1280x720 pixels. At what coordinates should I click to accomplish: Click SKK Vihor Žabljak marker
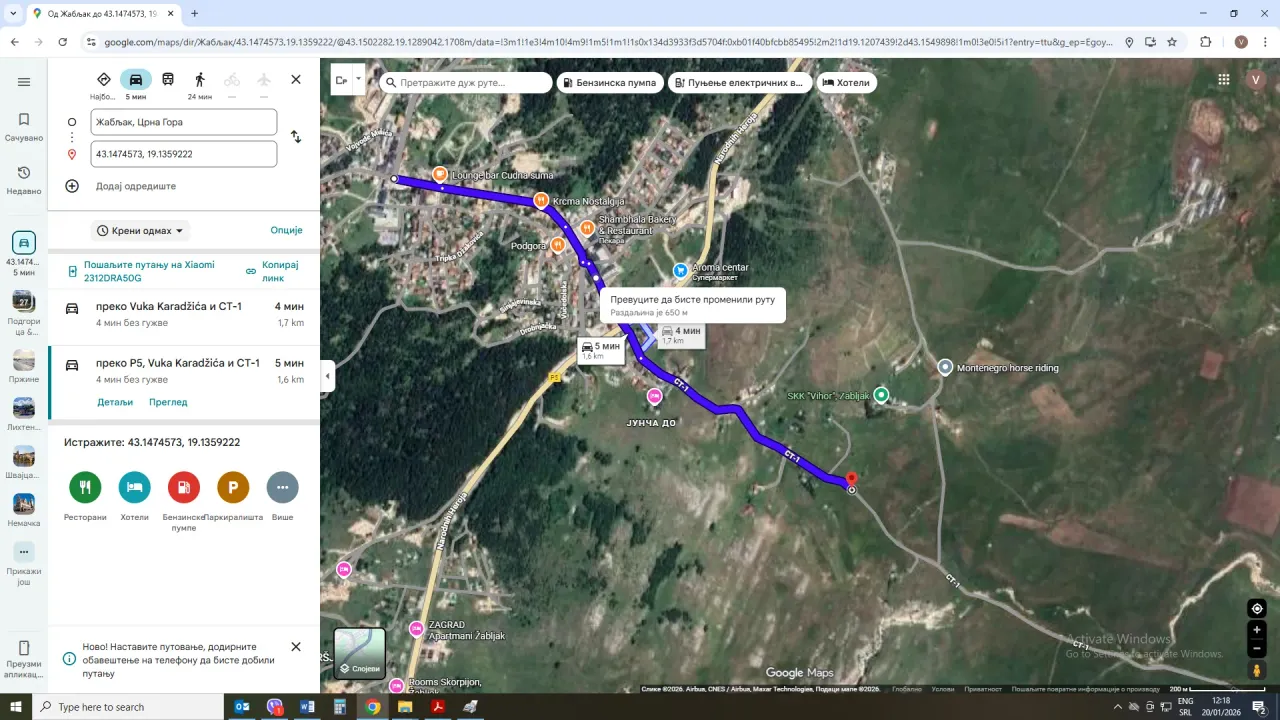(x=881, y=395)
